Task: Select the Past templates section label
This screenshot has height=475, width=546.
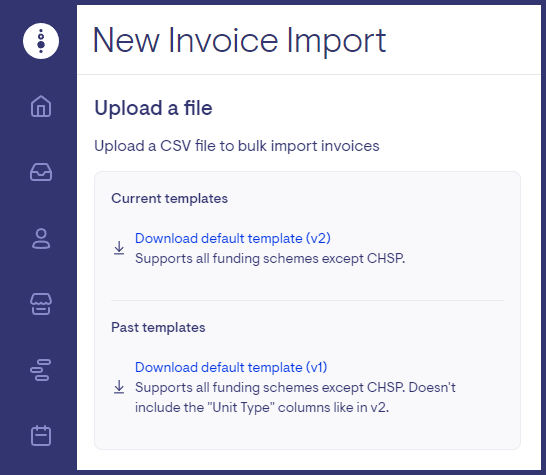Action: pyautogui.click(x=158, y=327)
